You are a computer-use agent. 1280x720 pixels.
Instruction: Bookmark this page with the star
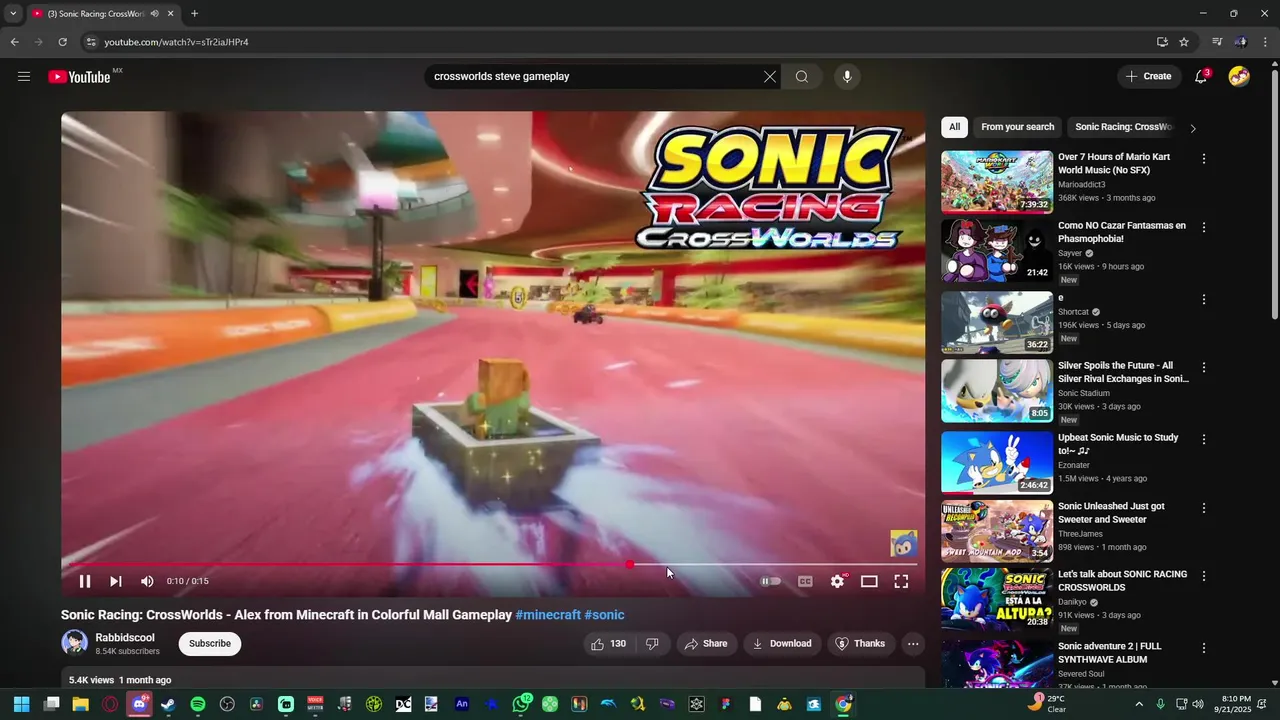(1184, 42)
